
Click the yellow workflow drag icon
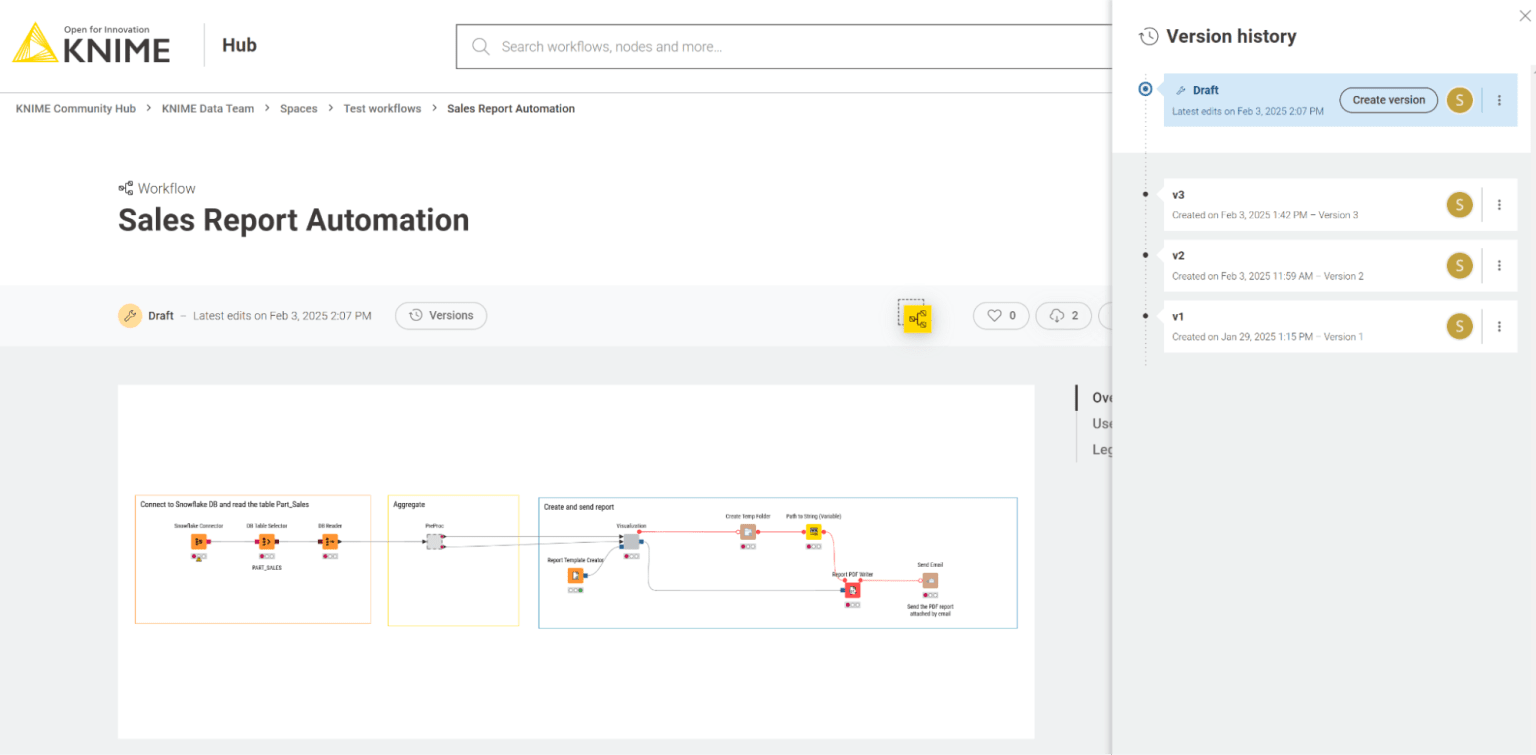coord(917,319)
